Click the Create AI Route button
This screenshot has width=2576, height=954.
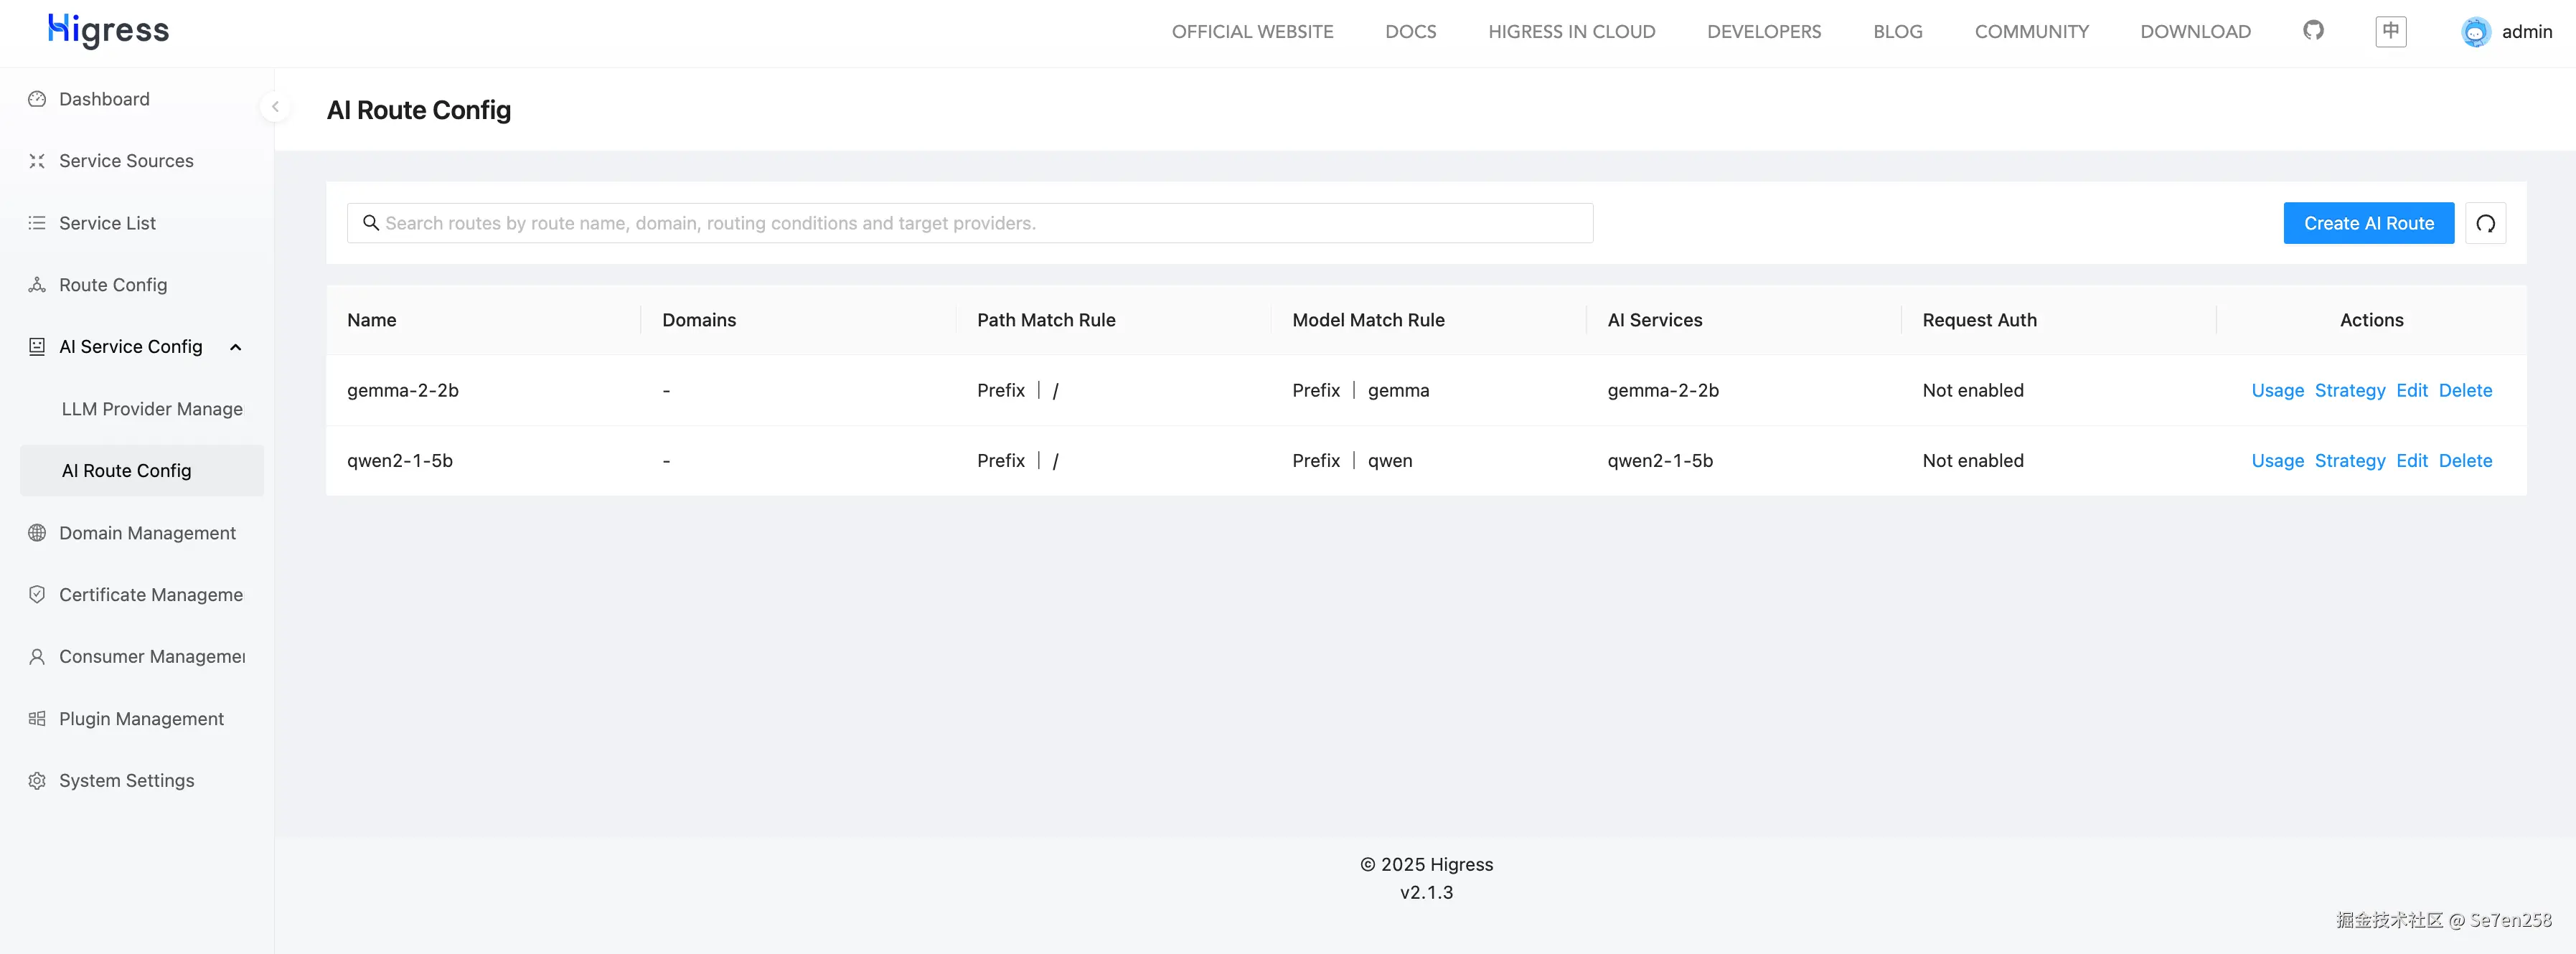coord(2368,223)
